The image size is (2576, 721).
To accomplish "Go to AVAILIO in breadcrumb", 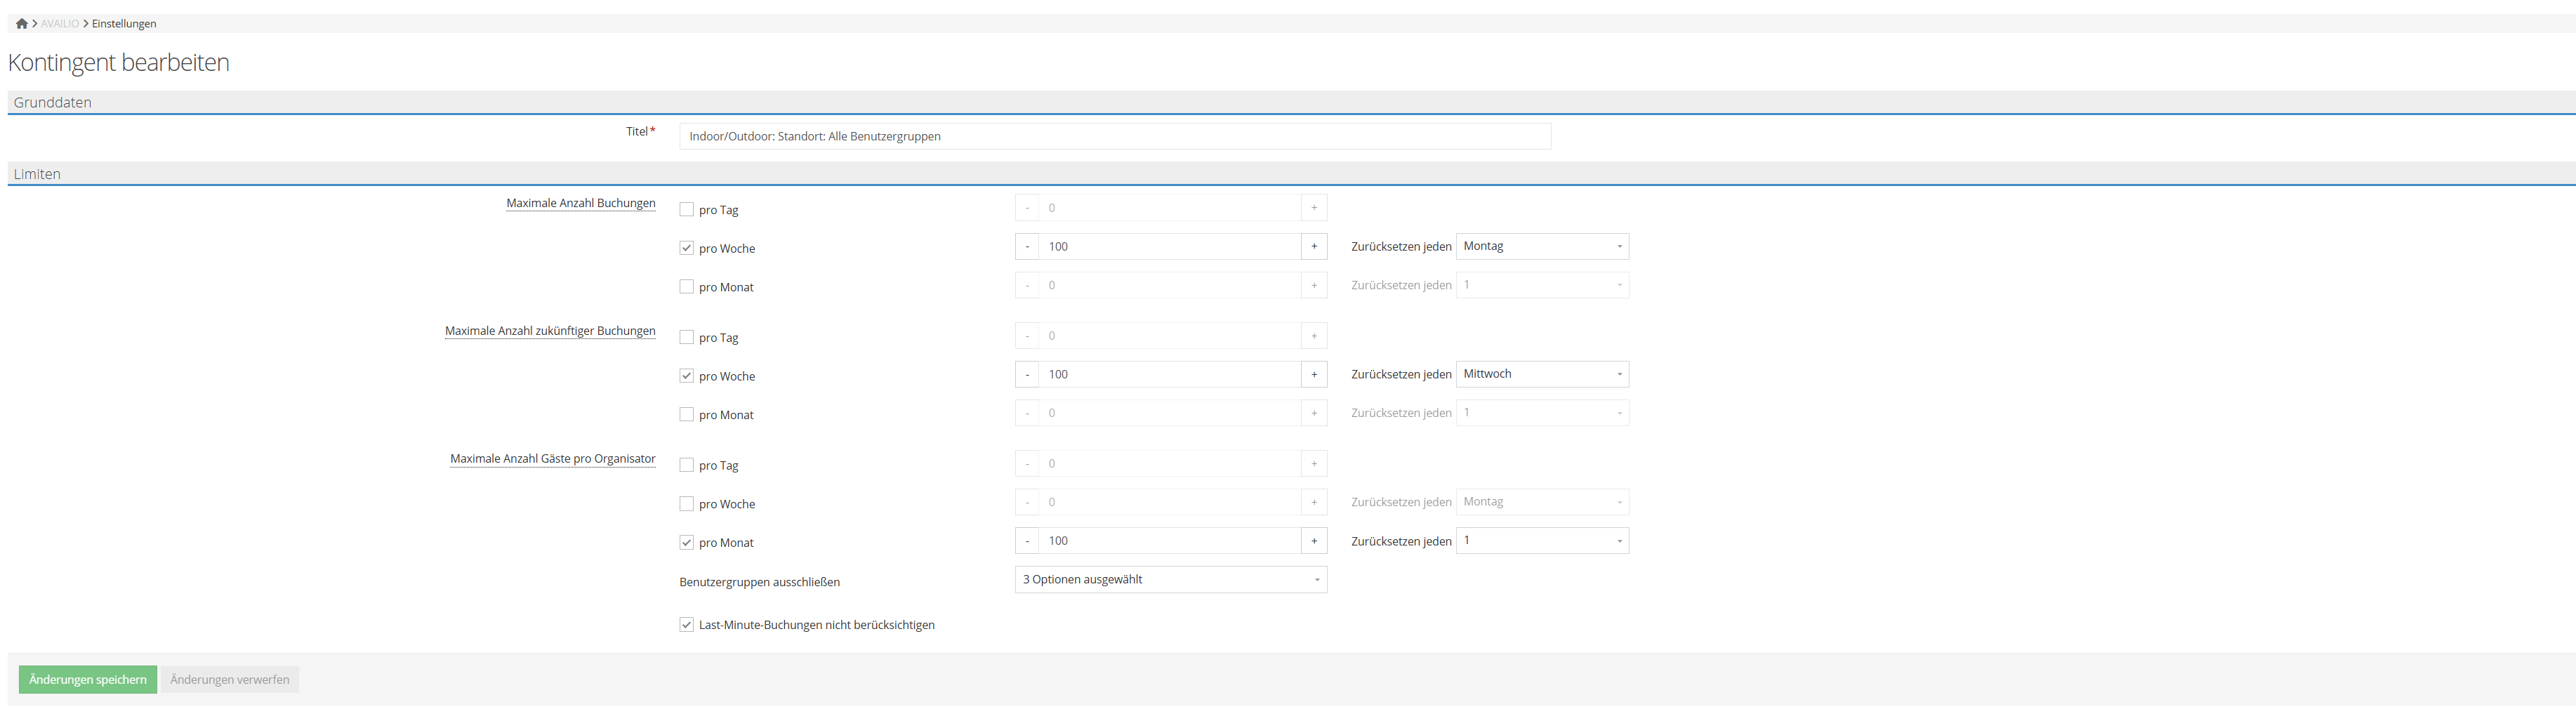I will [60, 24].
